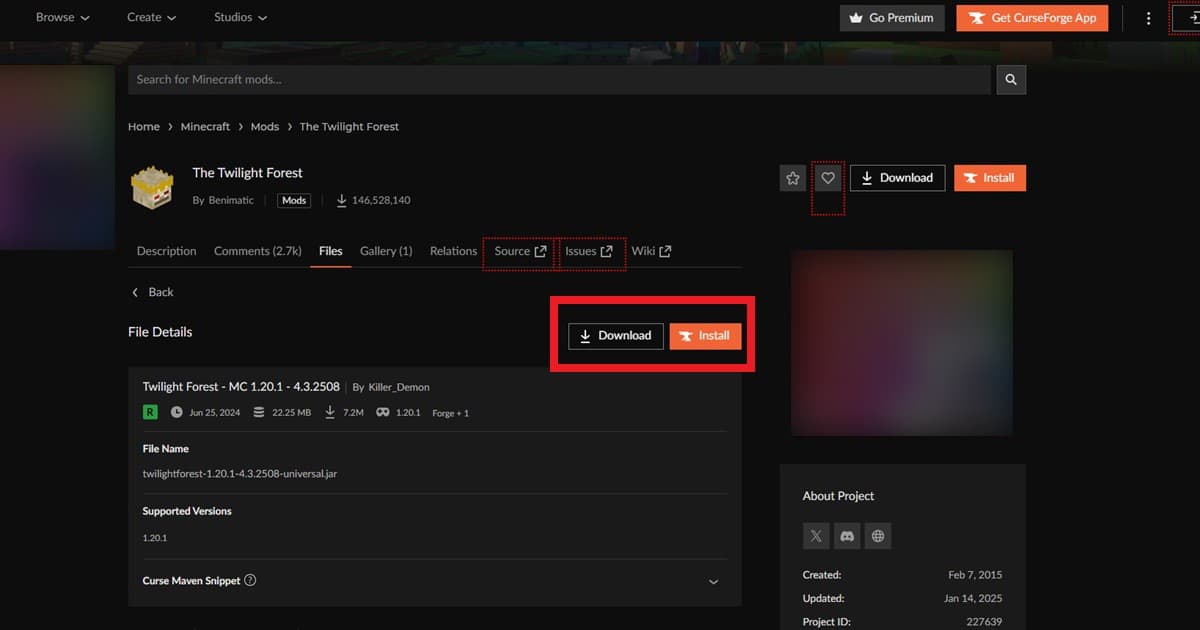Click the downloads icon beside 146,528,140
Screen dimensions: 1200x630
click(x=341, y=200)
